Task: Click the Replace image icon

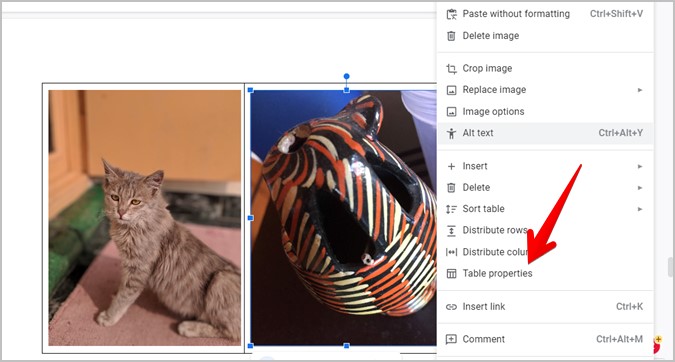Action: (451, 90)
